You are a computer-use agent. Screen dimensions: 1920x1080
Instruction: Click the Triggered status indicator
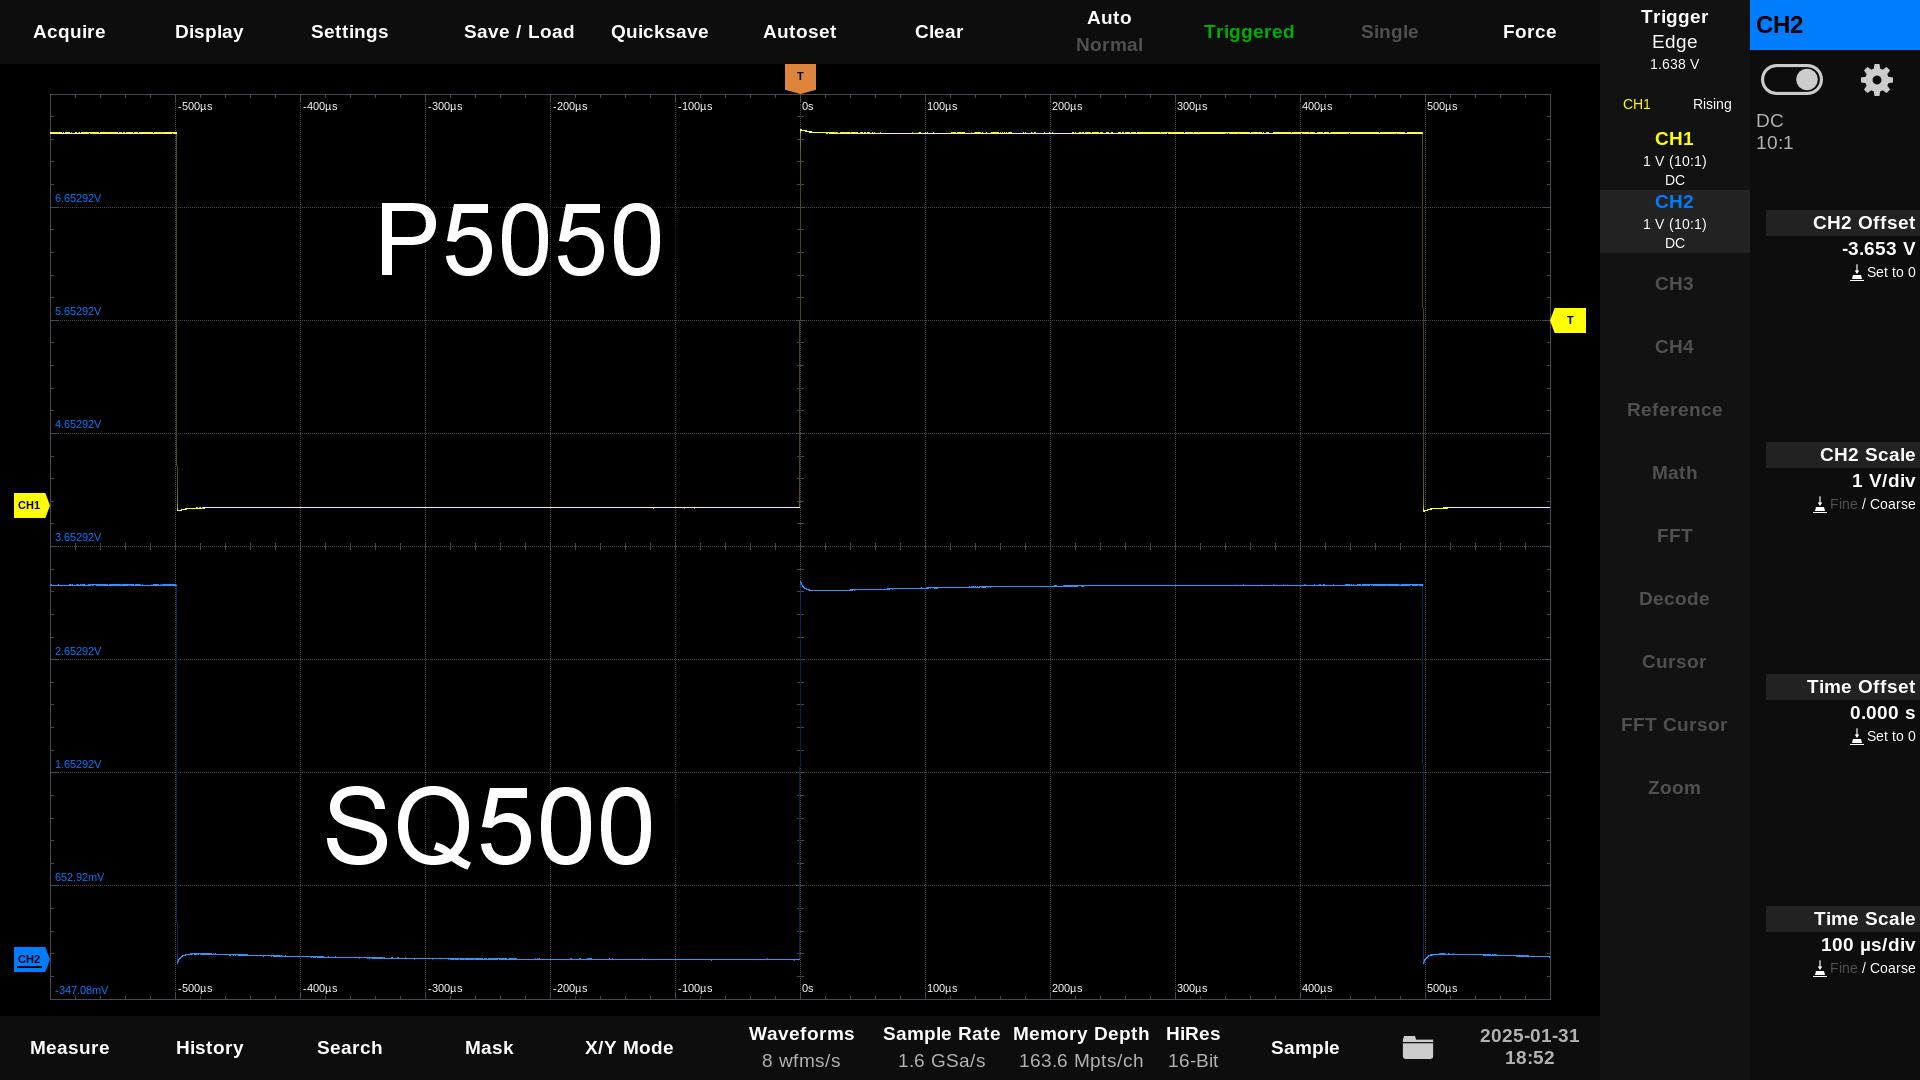1249,32
